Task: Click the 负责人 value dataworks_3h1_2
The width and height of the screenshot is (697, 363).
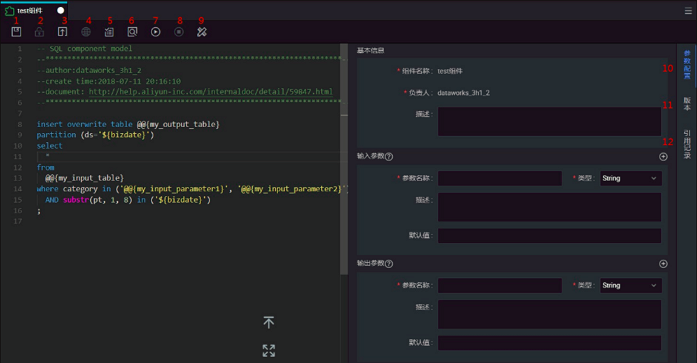Action: (x=463, y=93)
